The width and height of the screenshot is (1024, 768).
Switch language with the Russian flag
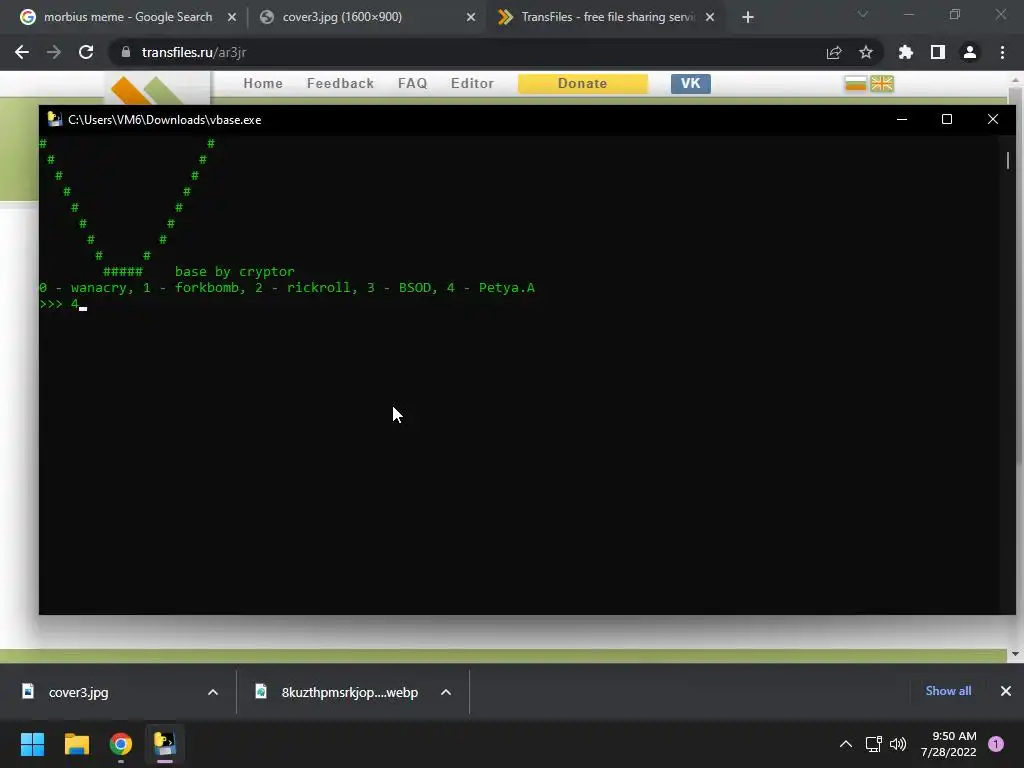click(856, 83)
